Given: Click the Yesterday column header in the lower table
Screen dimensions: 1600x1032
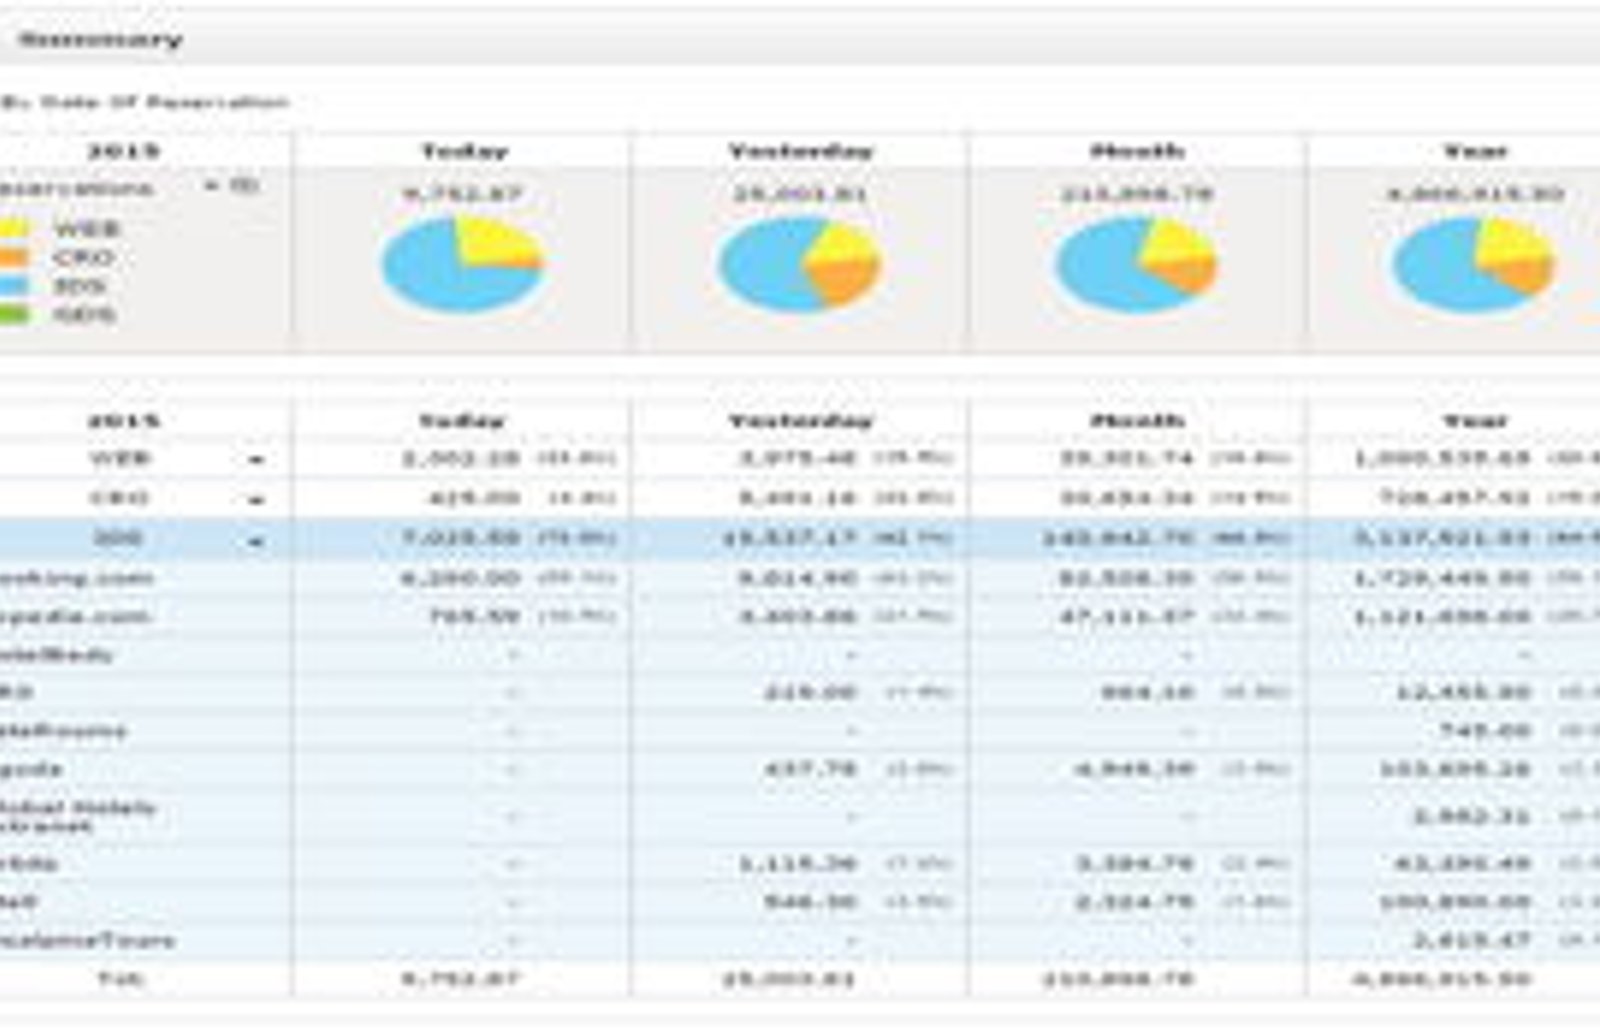Looking at the screenshot, I should click(x=801, y=421).
